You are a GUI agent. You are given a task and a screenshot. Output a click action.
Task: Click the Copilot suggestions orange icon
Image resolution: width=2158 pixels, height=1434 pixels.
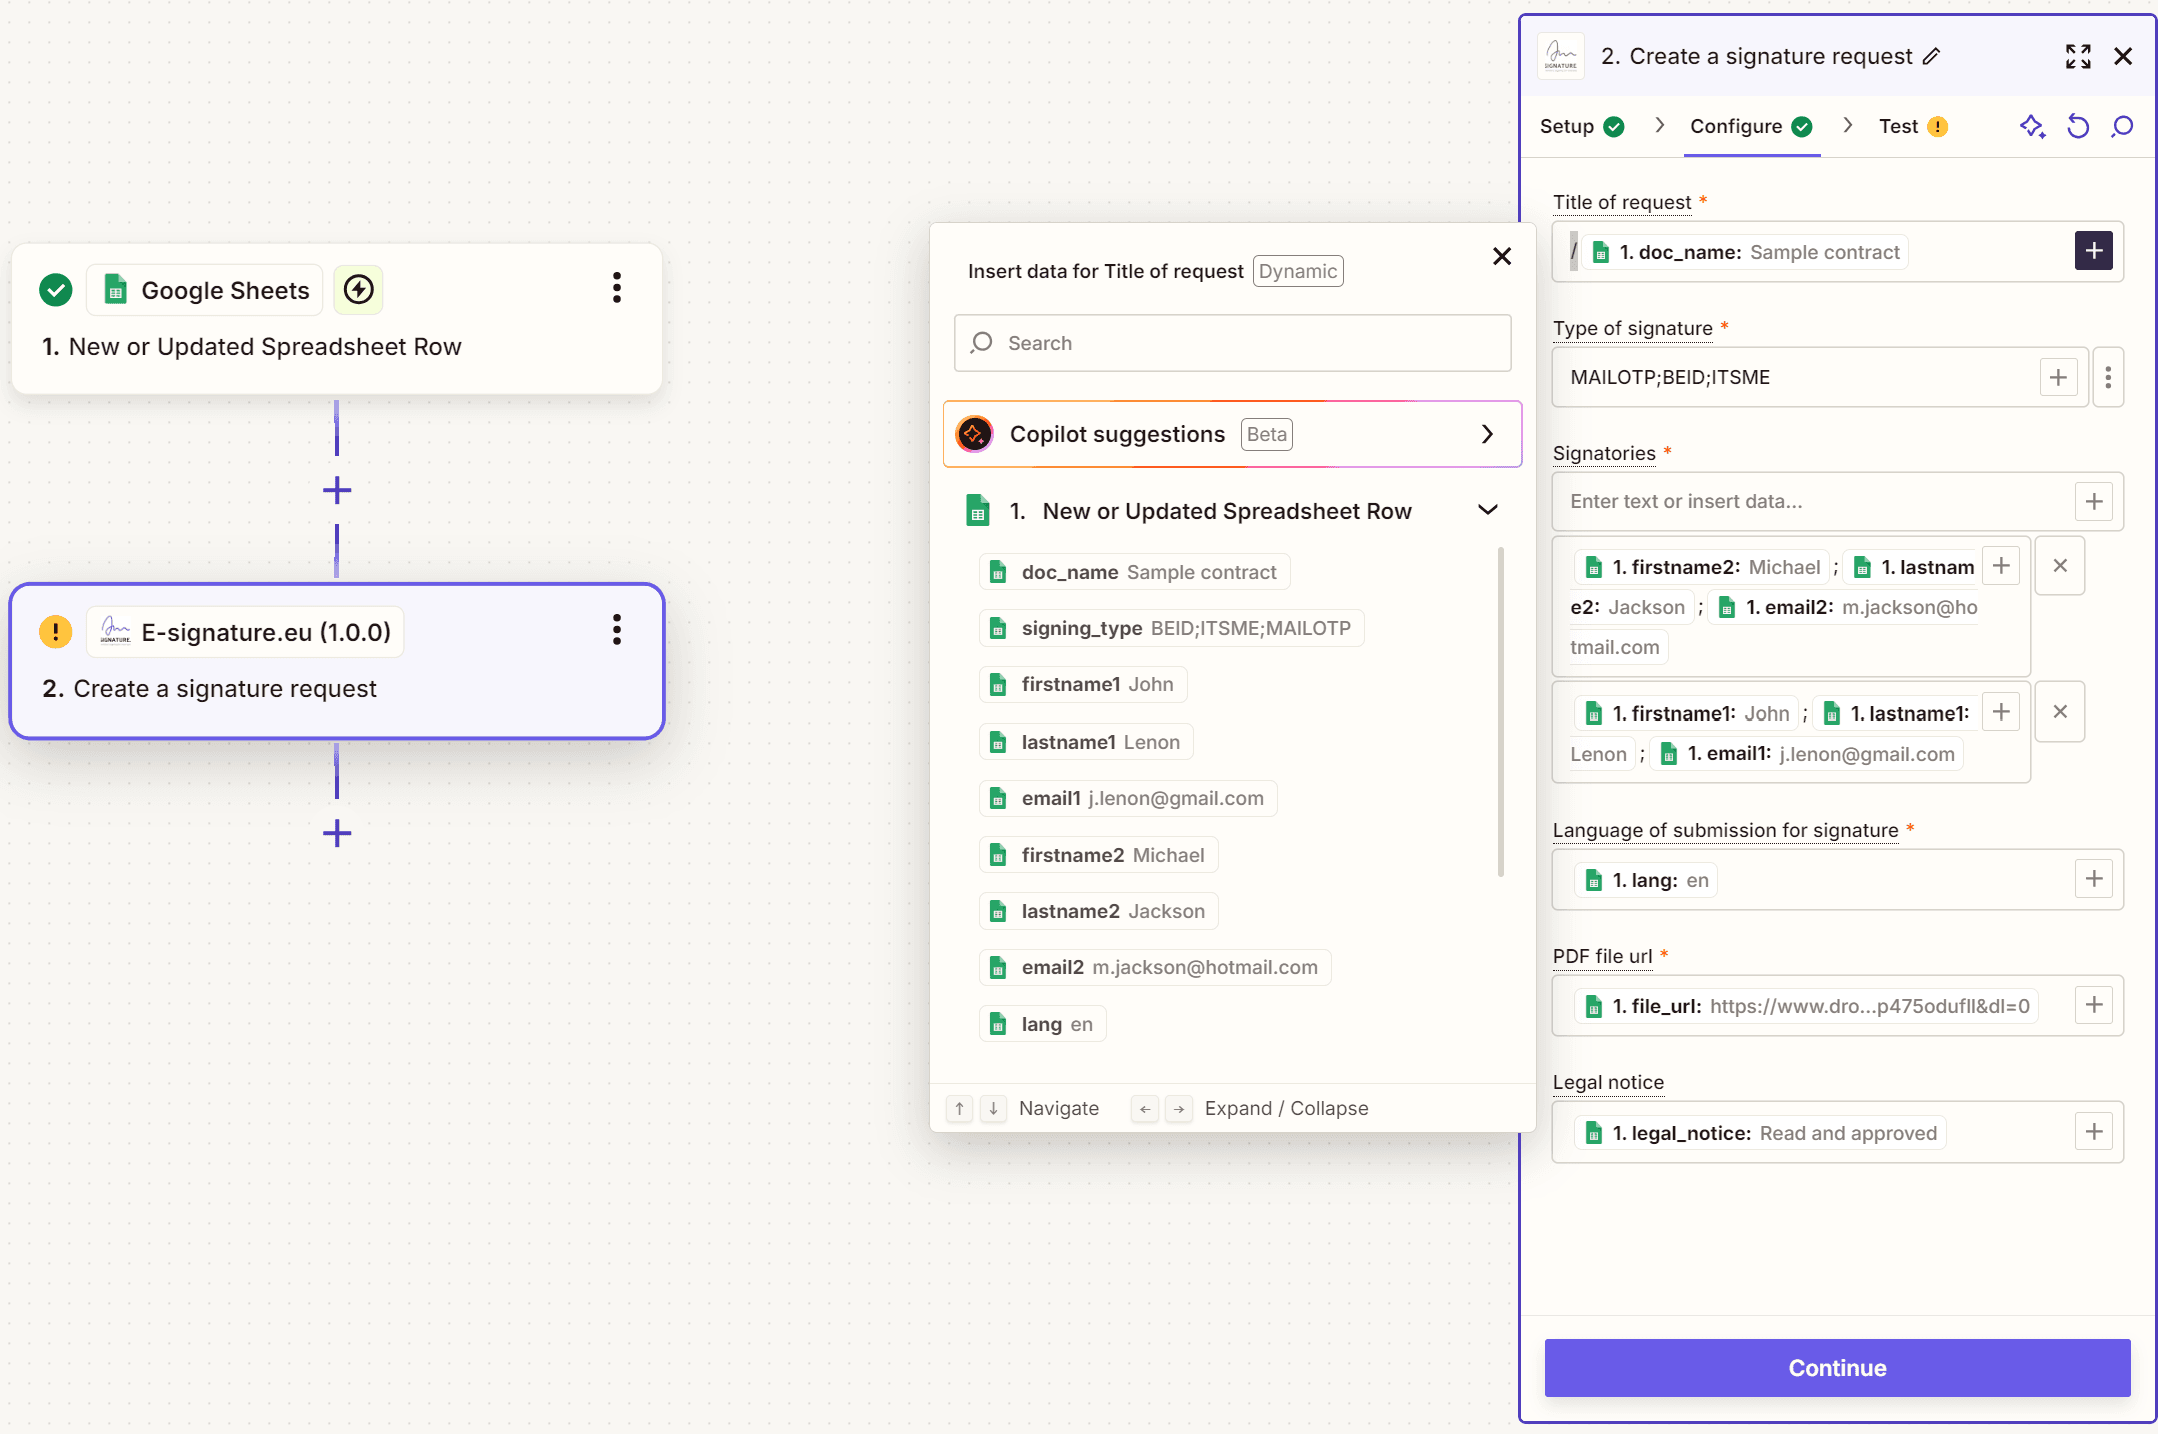974,434
